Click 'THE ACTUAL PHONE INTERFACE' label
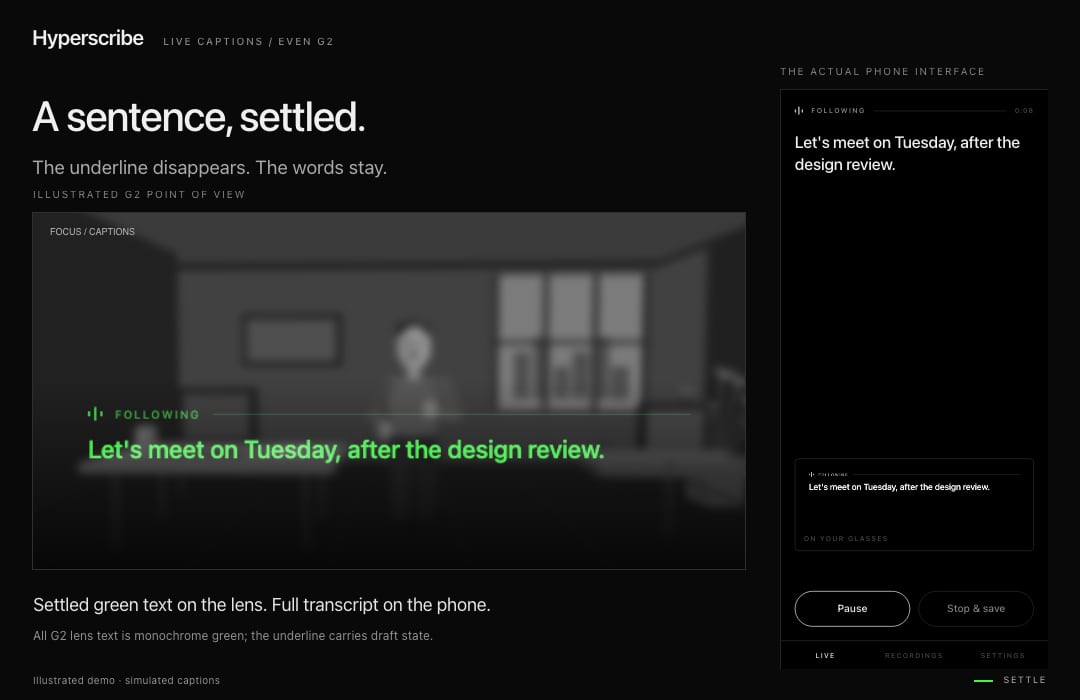 coord(882,72)
